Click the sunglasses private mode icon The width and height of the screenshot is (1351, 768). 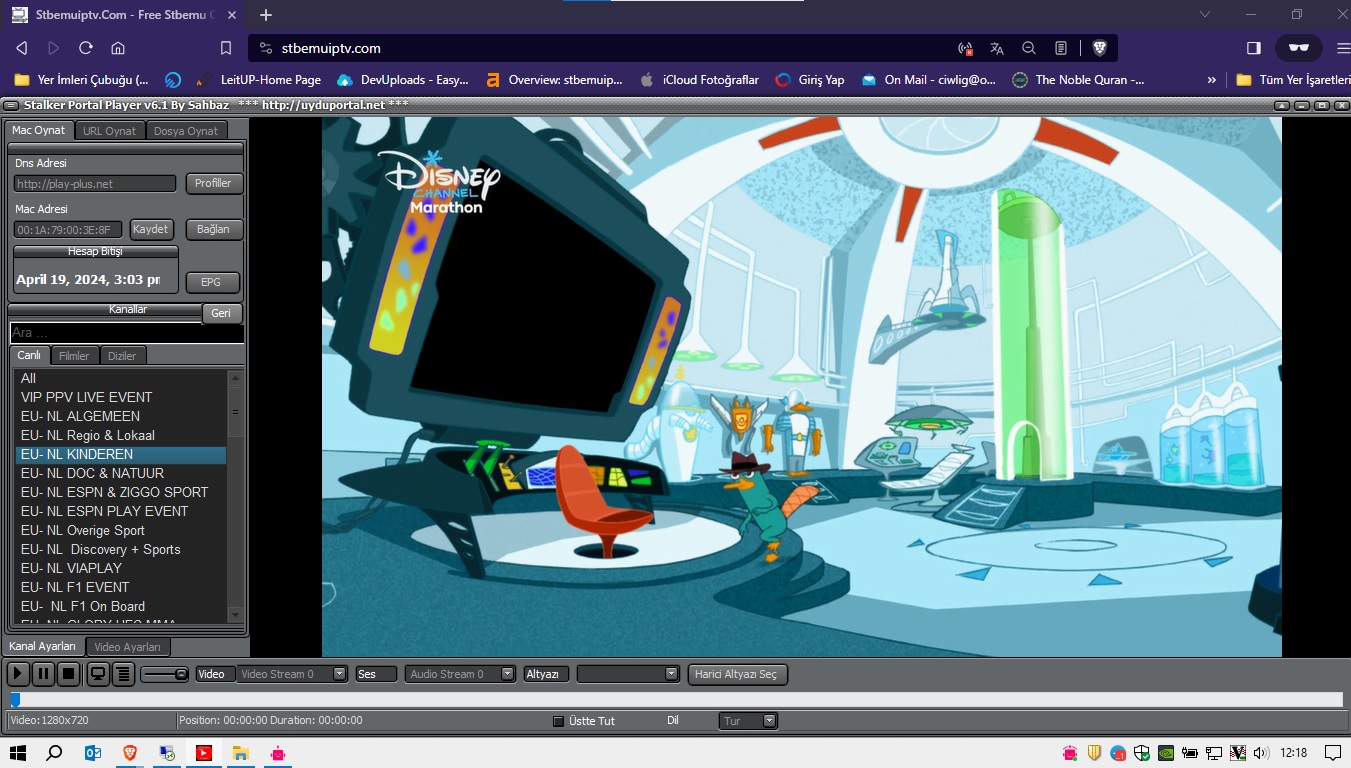pyautogui.click(x=1298, y=48)
